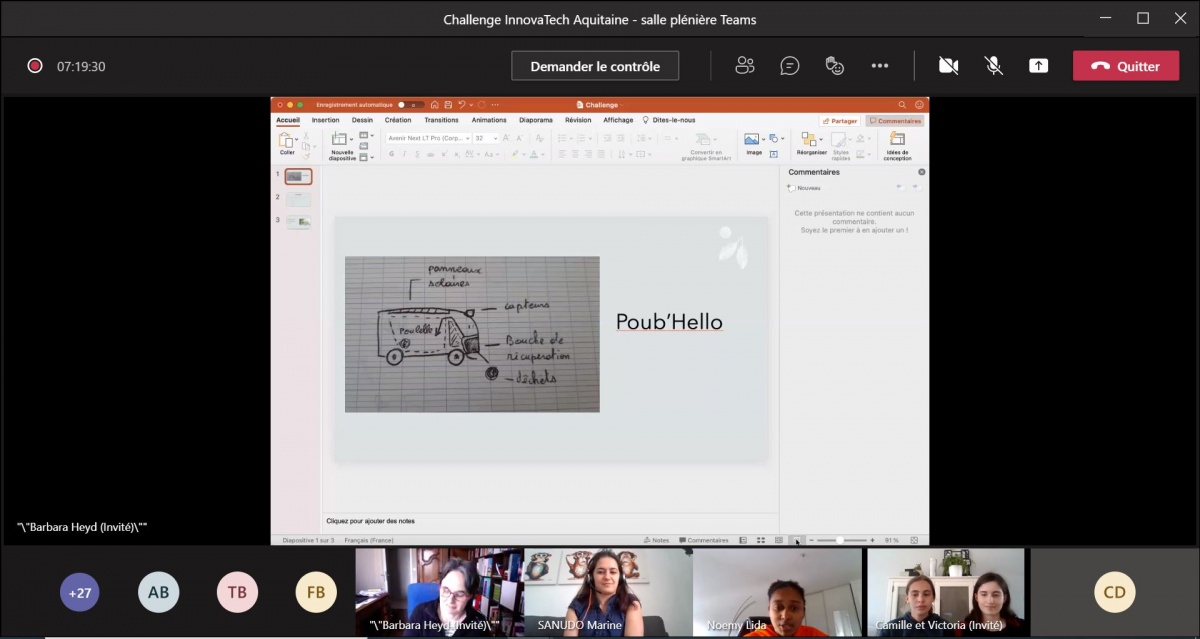Open the raise hand reactions menu

[x=835, y=66]
